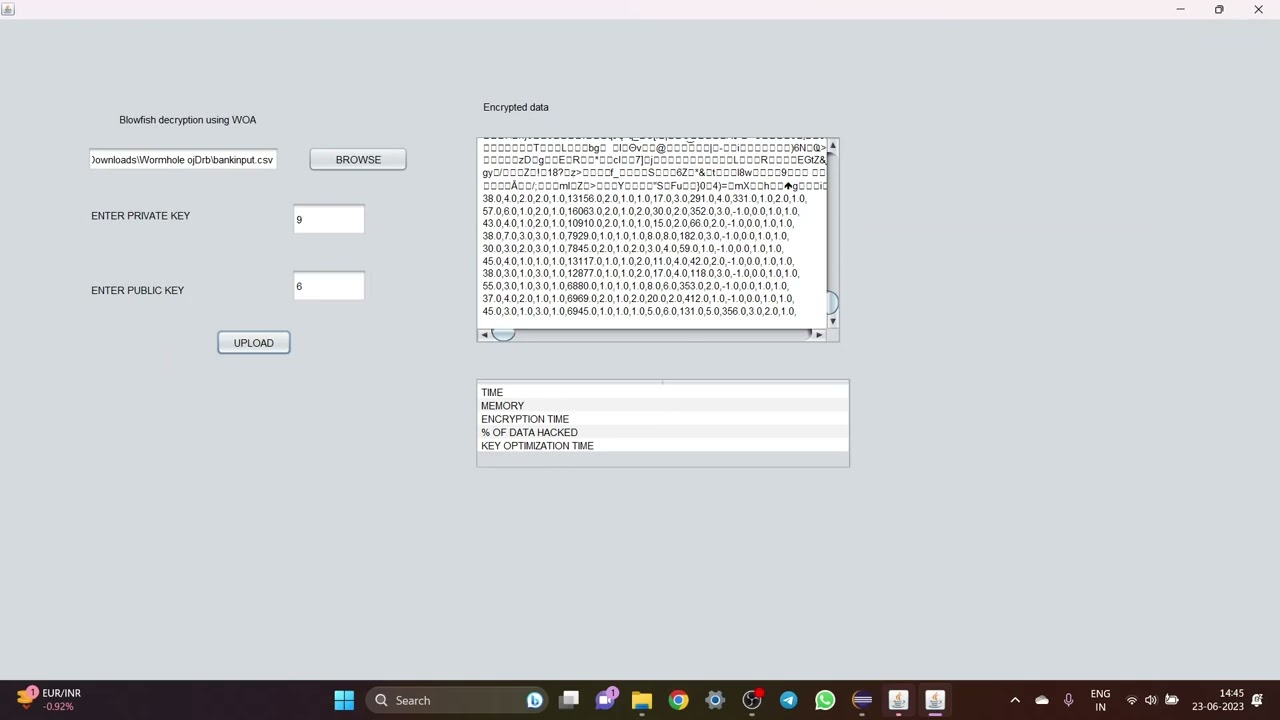Open OBS Studio from the taskbar
Screen dimensions: 1280x720
pos(752,700)
